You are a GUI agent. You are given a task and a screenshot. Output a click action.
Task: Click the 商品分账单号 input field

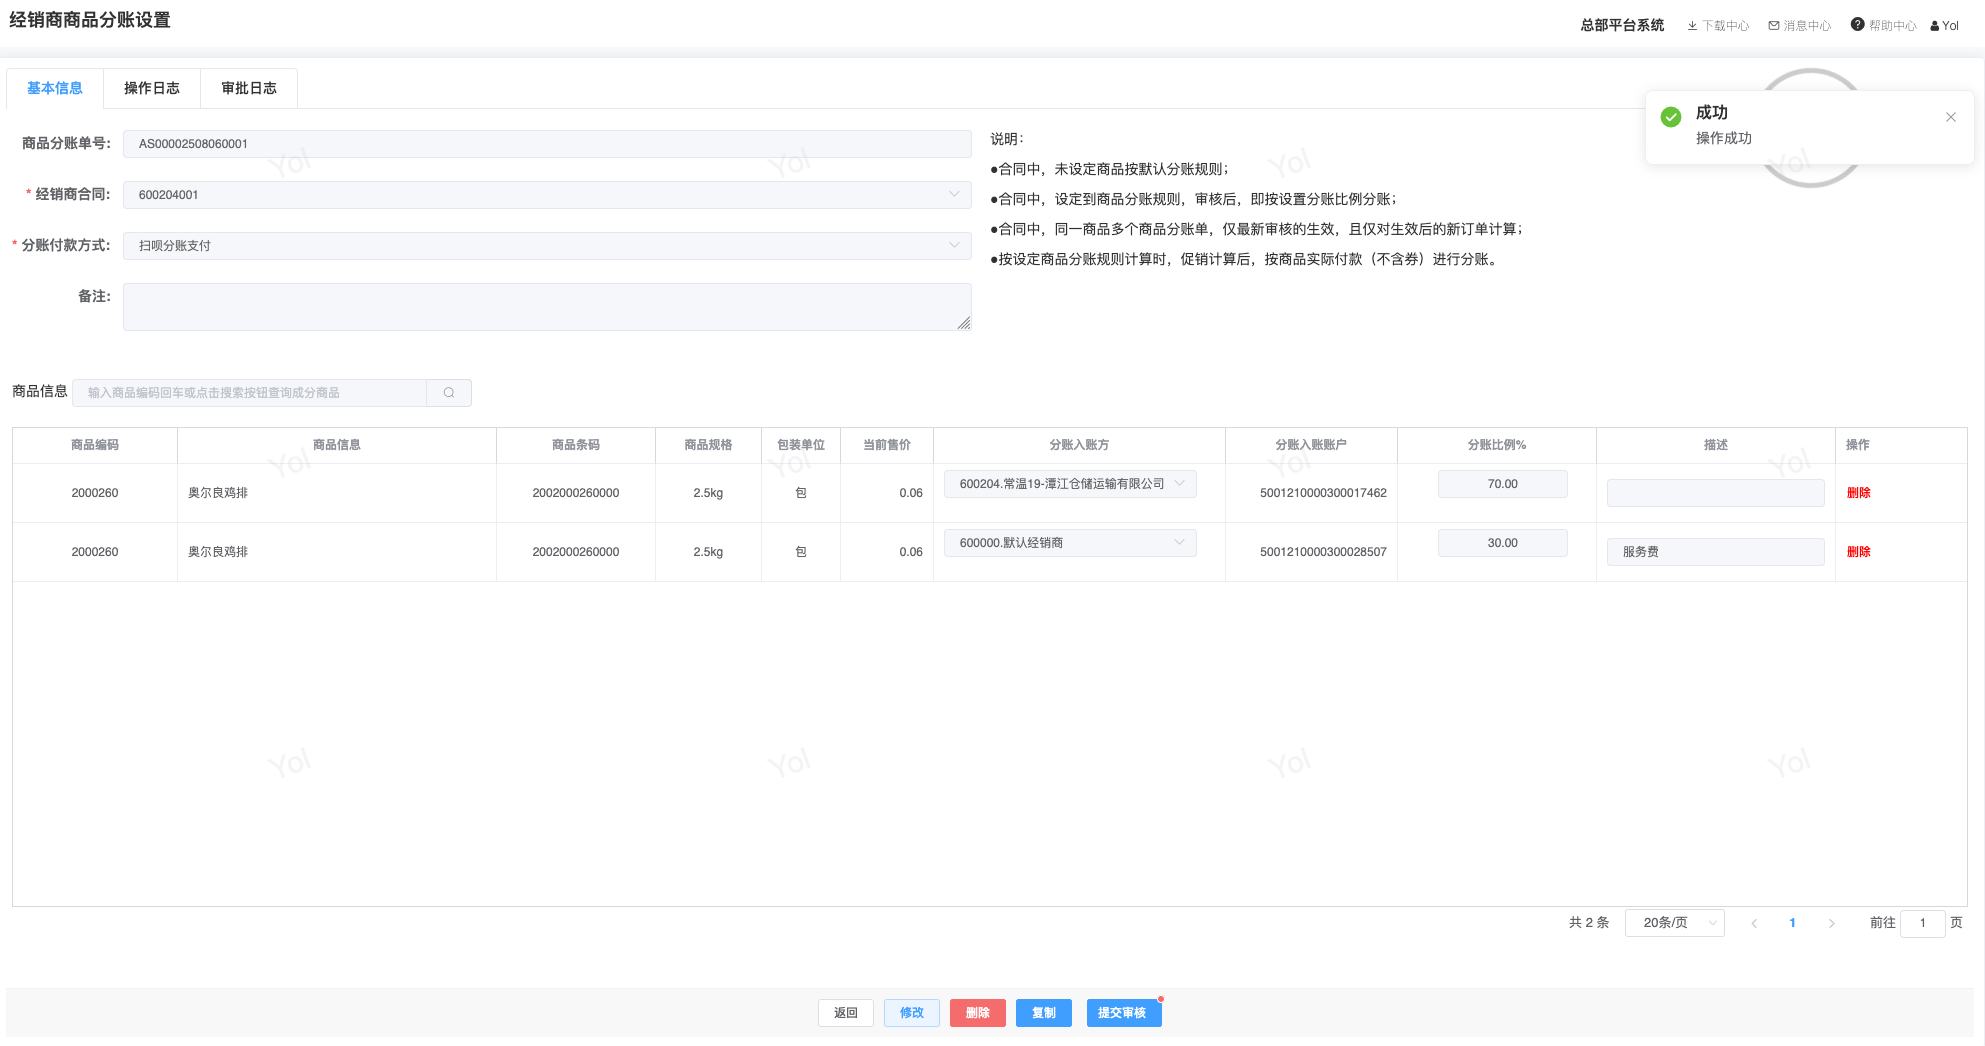(547, 144)
